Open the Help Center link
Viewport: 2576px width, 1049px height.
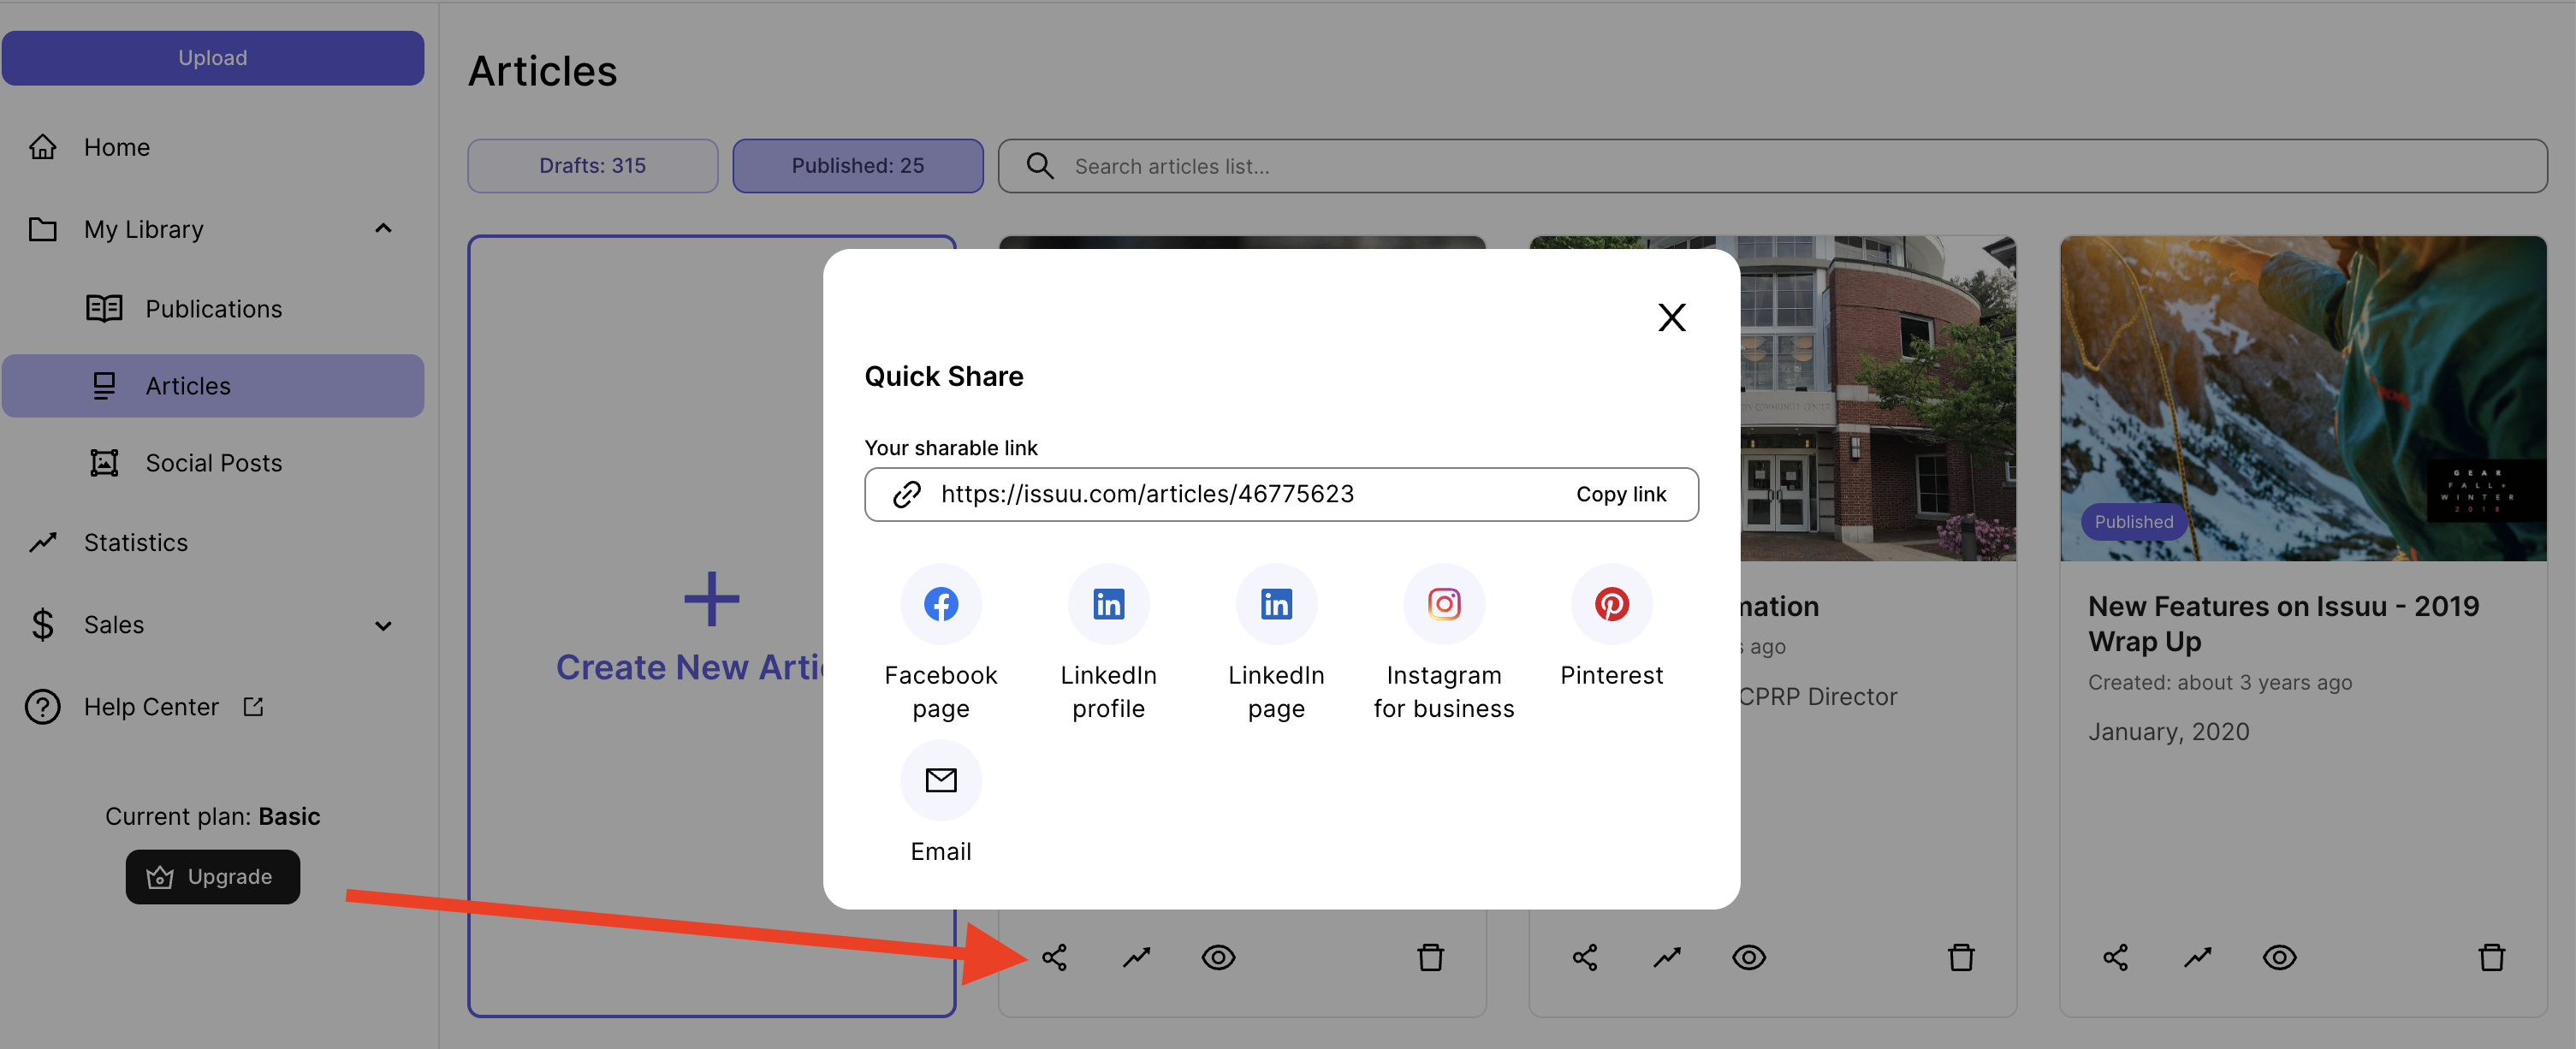[x=151, y=706]
